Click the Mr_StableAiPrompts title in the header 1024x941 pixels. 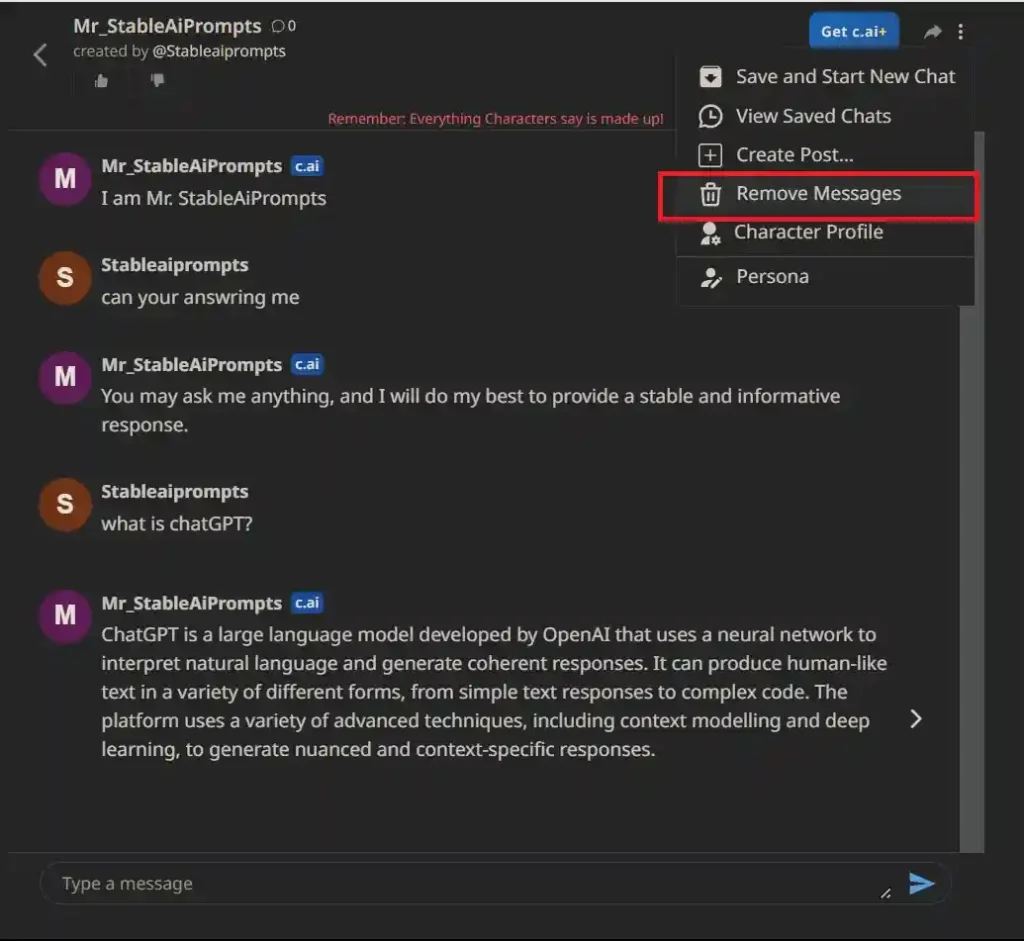167,26
